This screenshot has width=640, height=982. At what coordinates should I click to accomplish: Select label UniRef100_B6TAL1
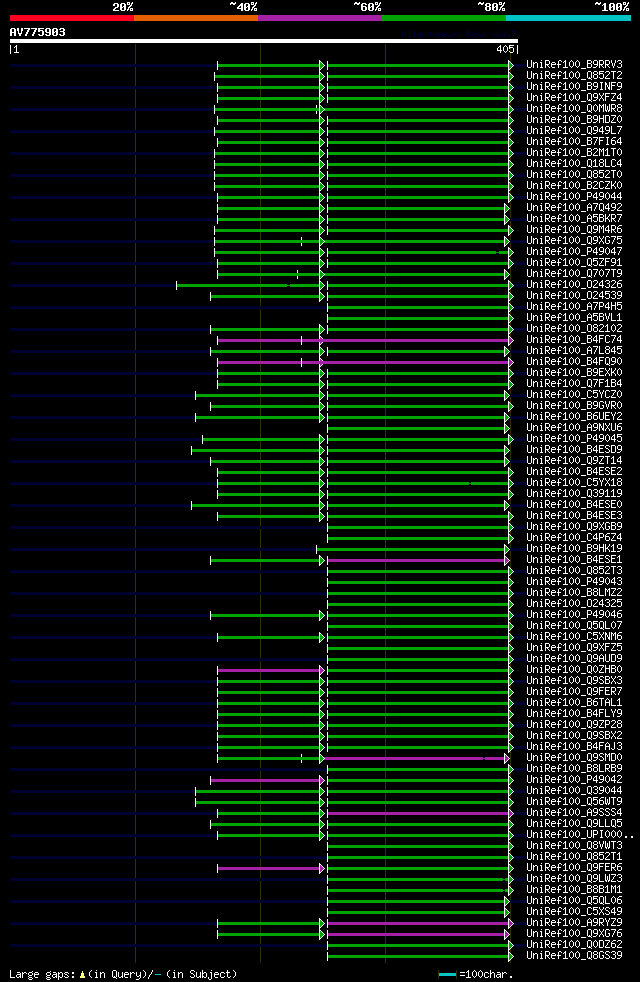[x=574, y=703]
